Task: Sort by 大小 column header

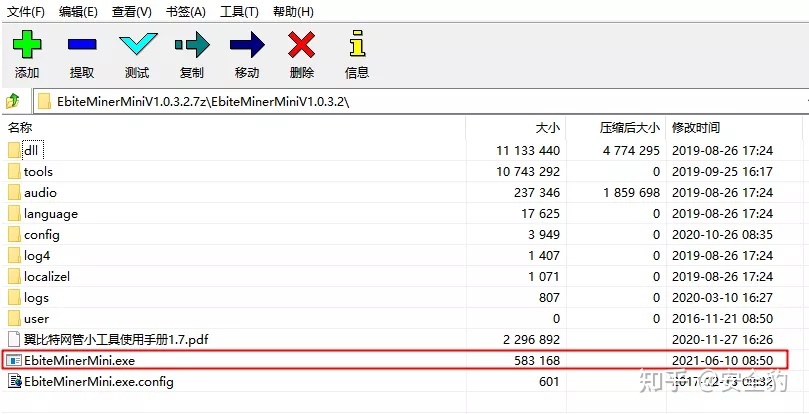Action: pos(547,128)
